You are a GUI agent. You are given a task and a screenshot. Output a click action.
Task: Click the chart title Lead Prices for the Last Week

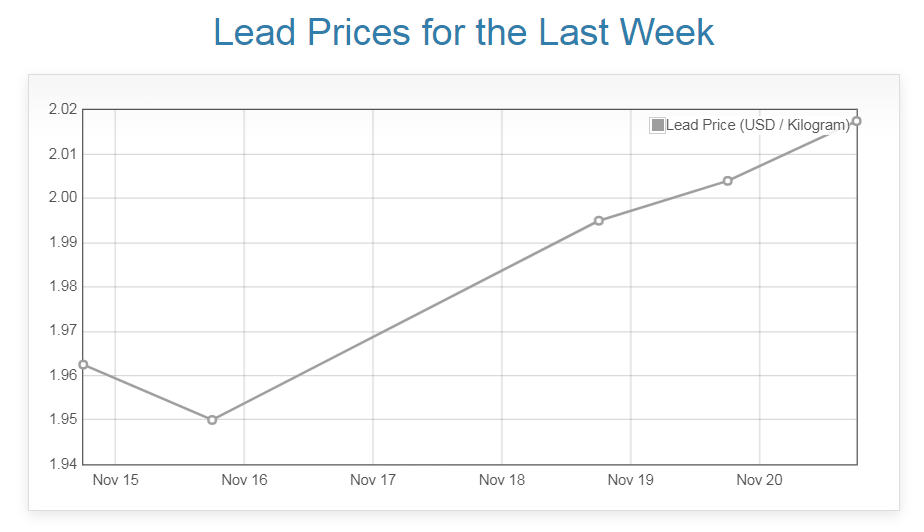(463, 33)
